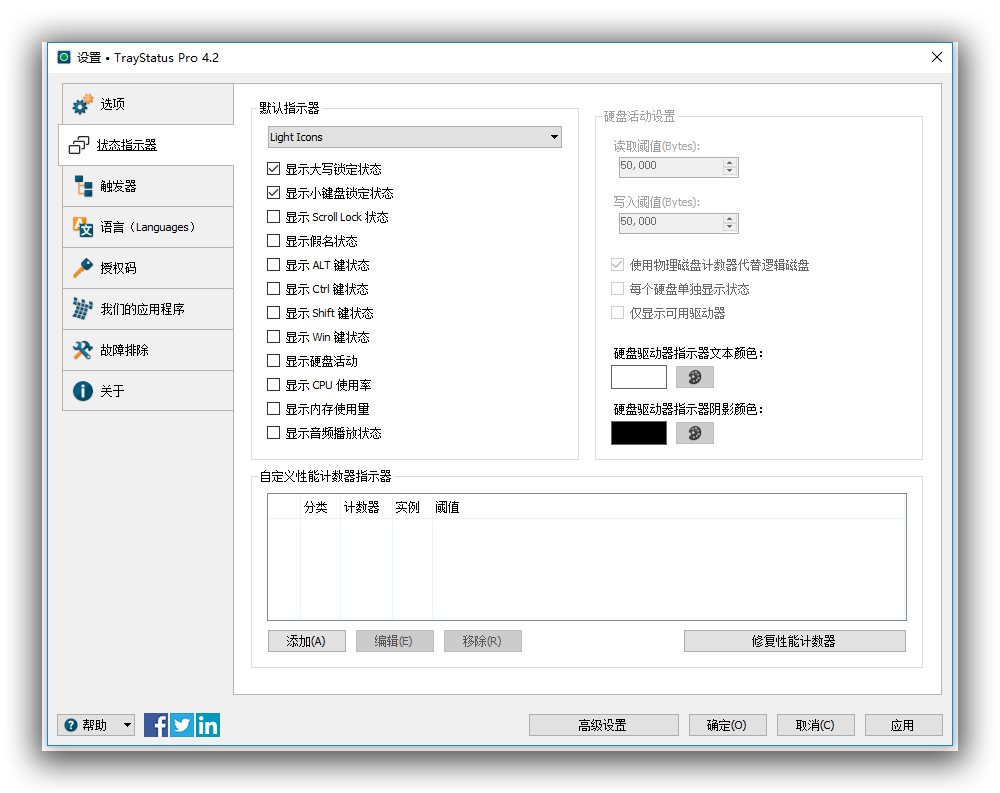Enable 显示 Shift 键状态
Viewport: 1000px width, 793px height.
coord(274,313)
